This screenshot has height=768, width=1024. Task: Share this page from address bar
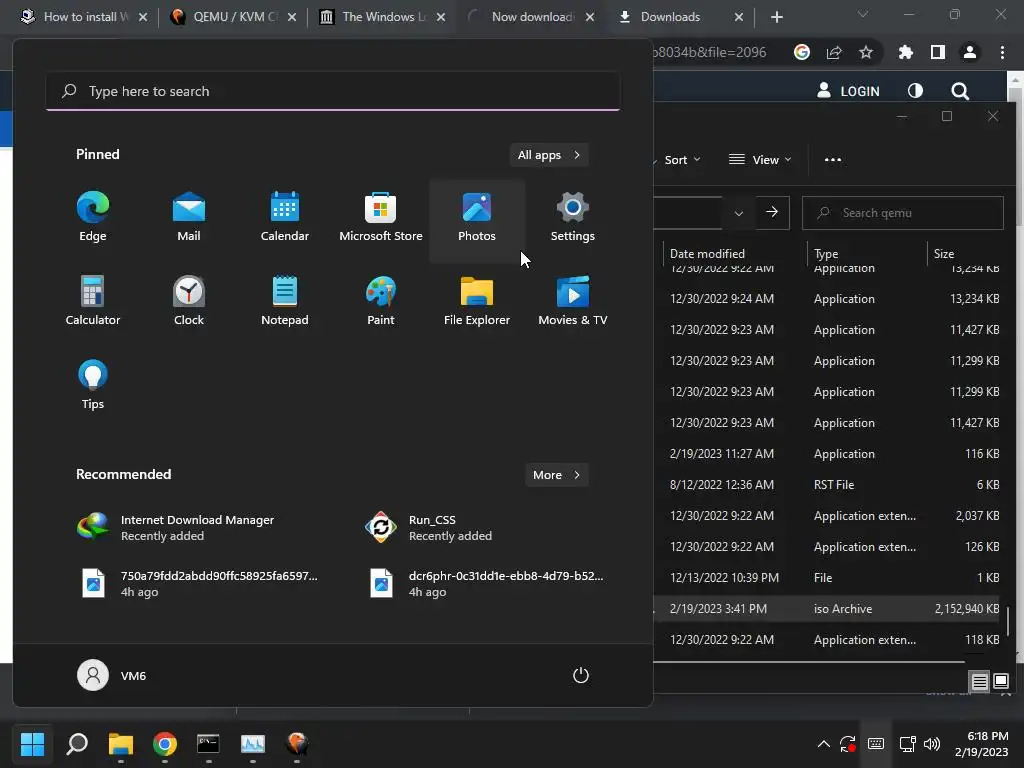point(834,52)
